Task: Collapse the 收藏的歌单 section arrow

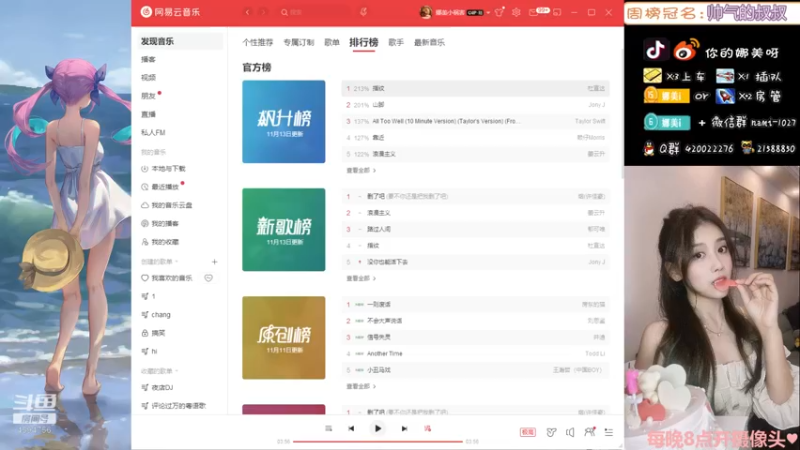Action: (x=177, y=371)
